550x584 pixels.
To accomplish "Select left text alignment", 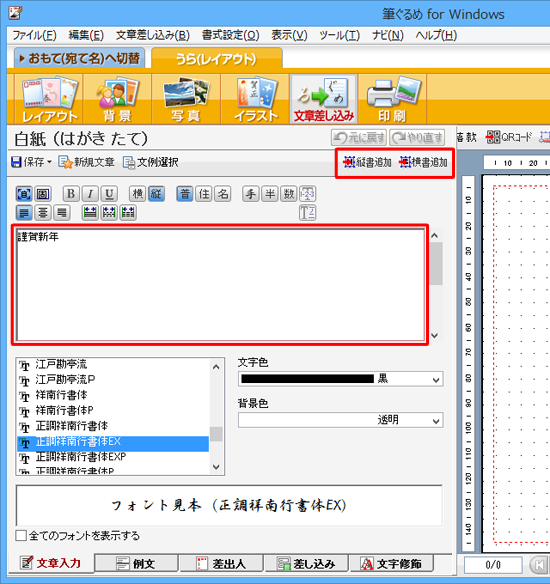I will (x=24, y=213).
